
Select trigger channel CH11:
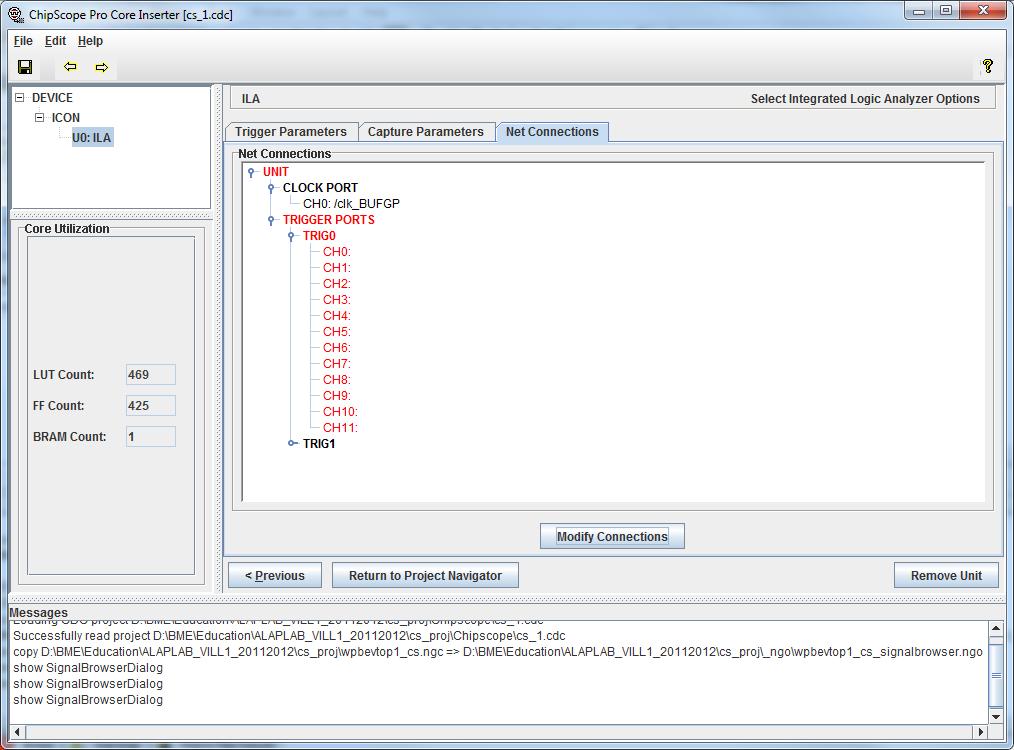(x=340, y=427)
